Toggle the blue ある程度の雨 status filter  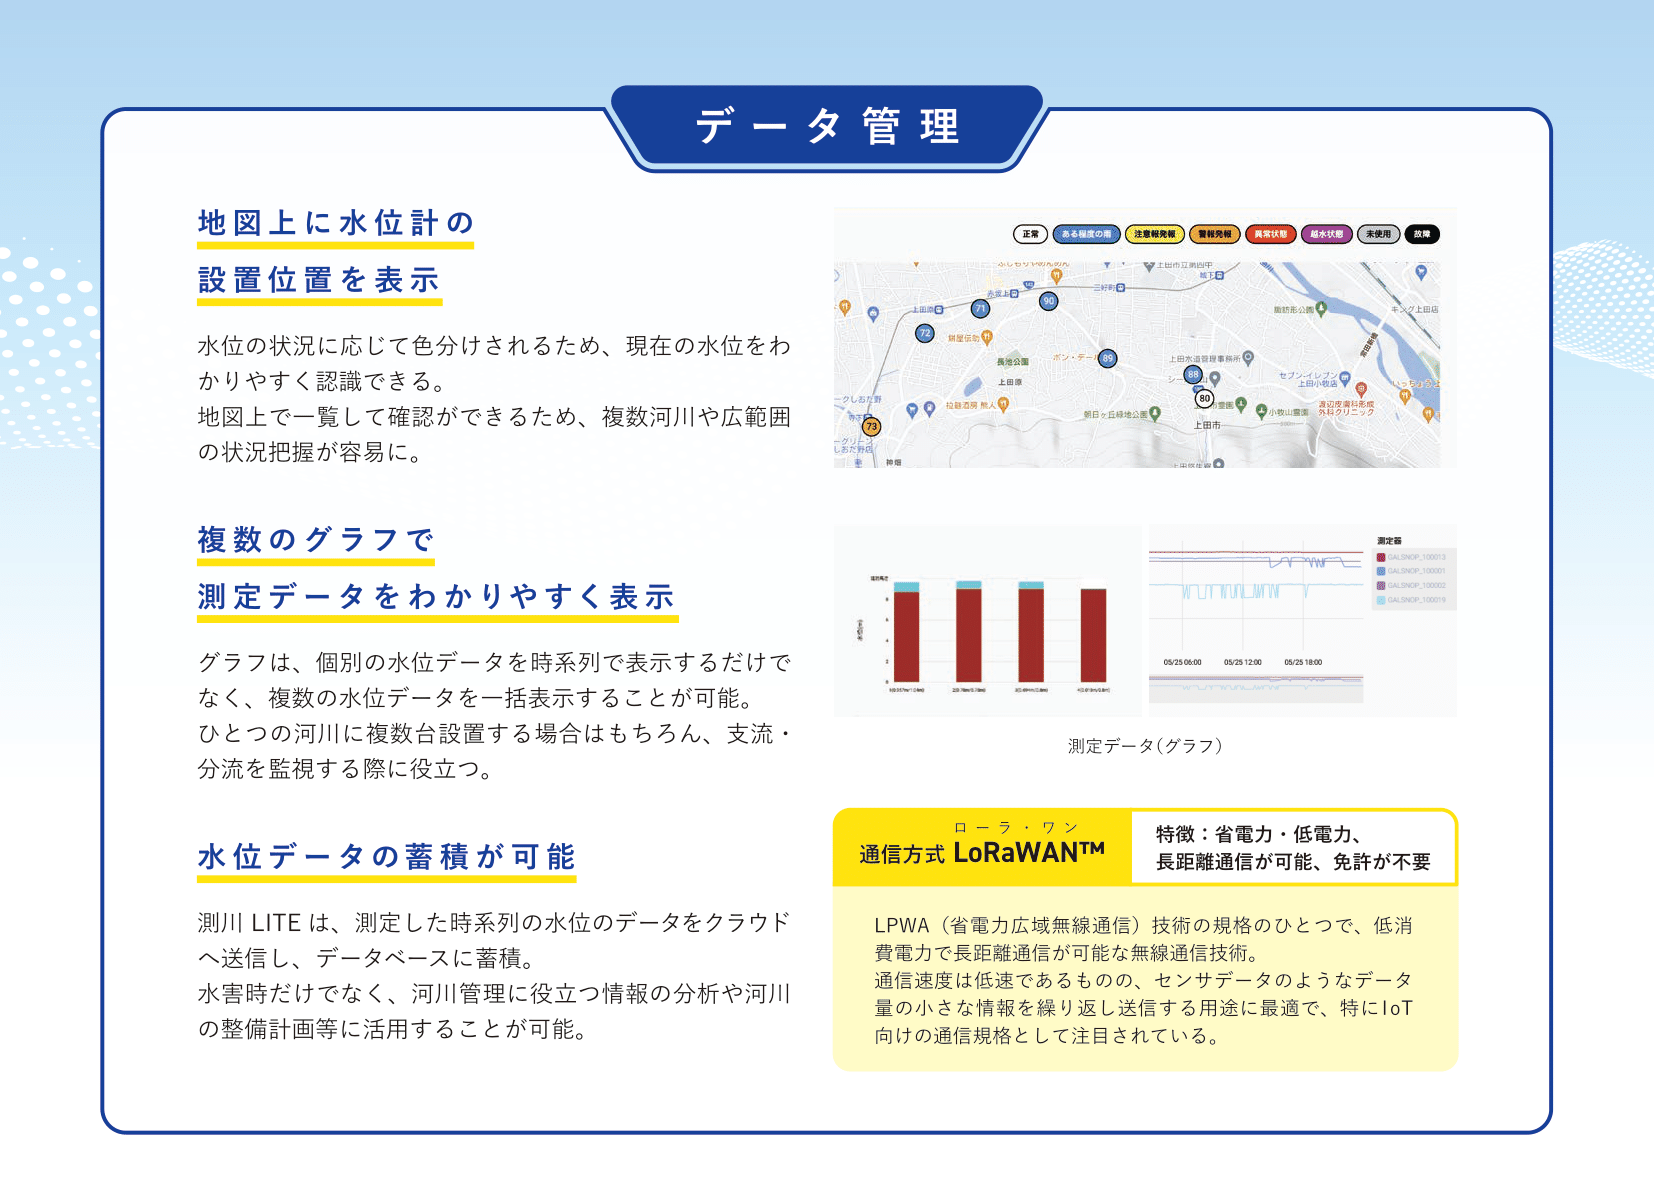point(1086,234)
